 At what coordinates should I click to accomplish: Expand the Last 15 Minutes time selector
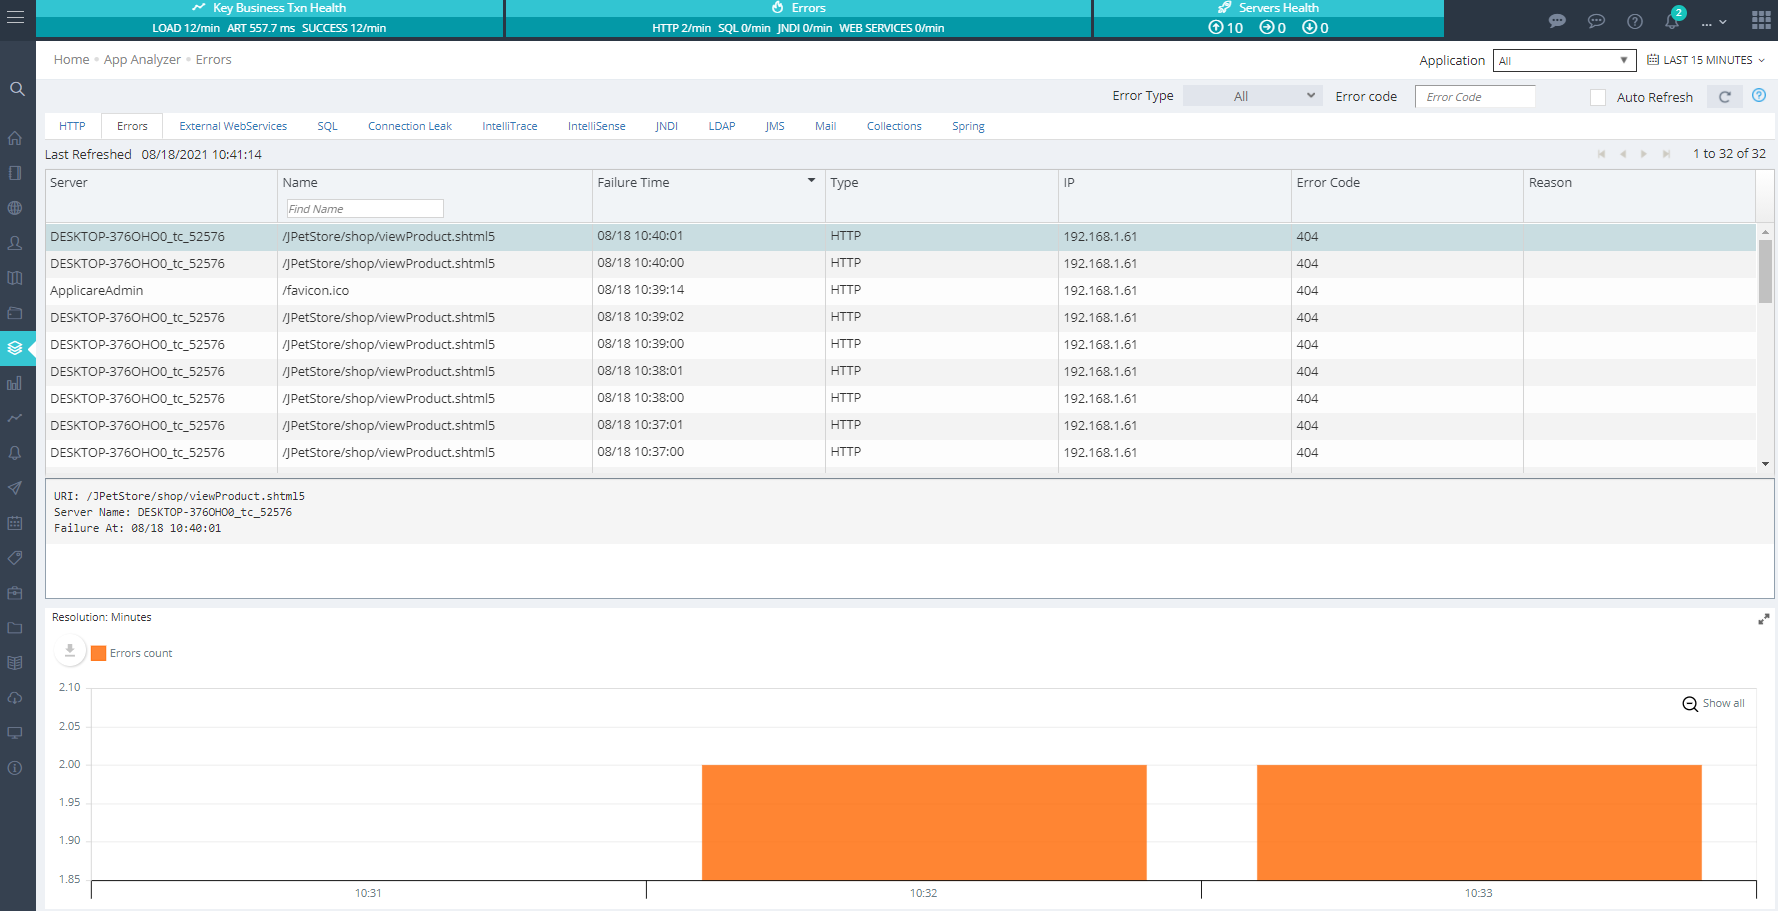[1706, 60]
